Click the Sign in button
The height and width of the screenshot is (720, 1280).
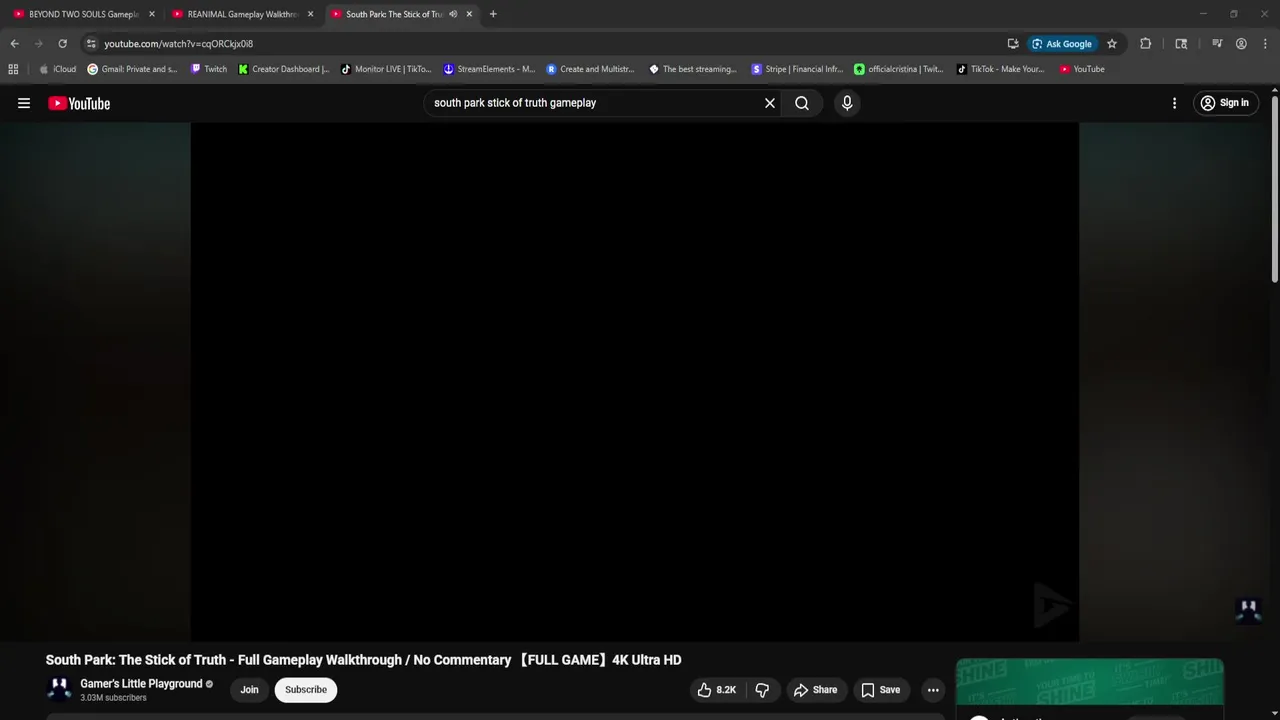(x=1225, y=103)
